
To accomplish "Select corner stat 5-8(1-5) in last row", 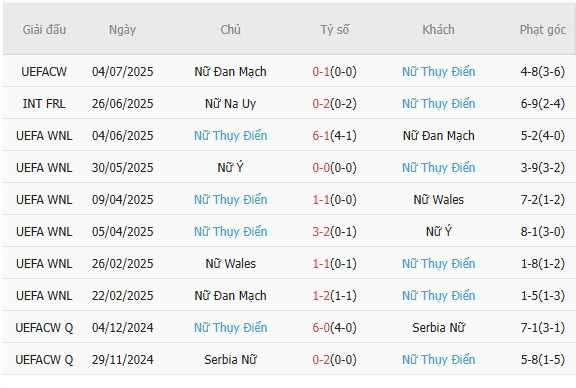I will coord(543,359).
